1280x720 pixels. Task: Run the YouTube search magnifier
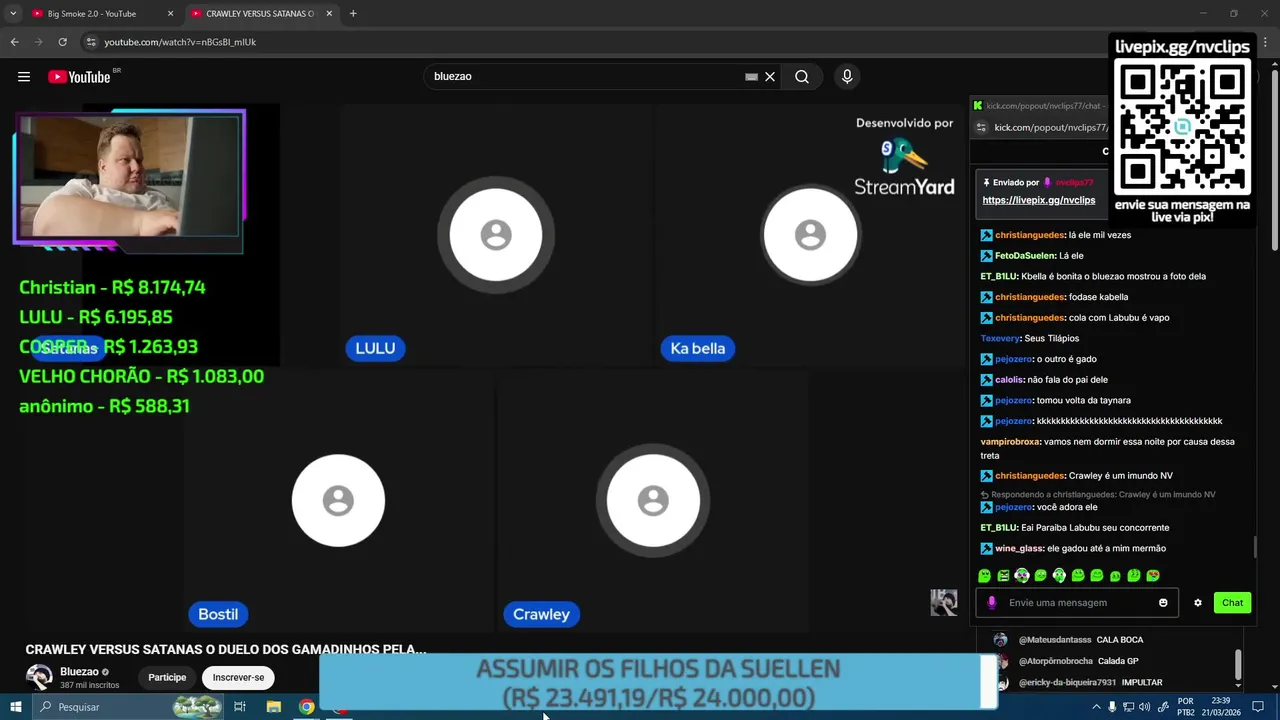pyautogui.click(x=802, y=77)
